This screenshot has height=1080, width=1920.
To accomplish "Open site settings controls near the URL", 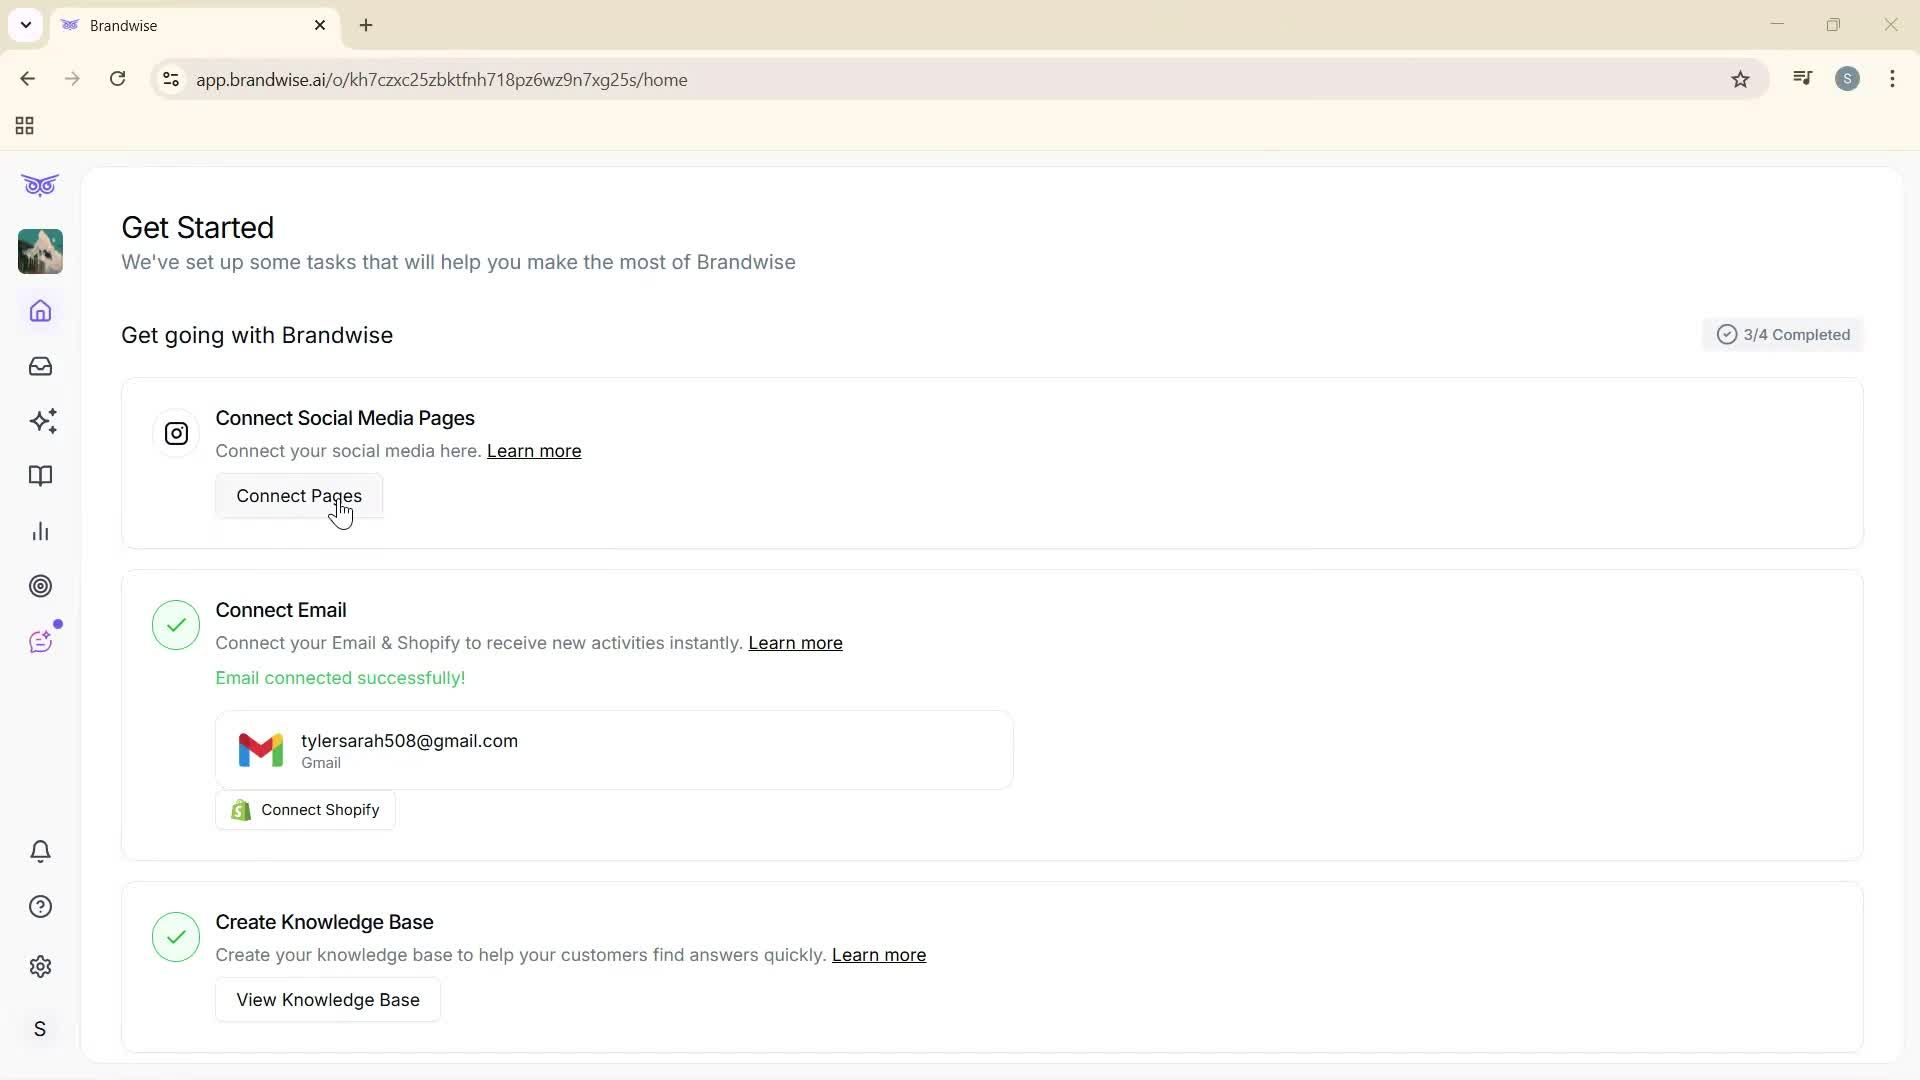I will point(170,79).
